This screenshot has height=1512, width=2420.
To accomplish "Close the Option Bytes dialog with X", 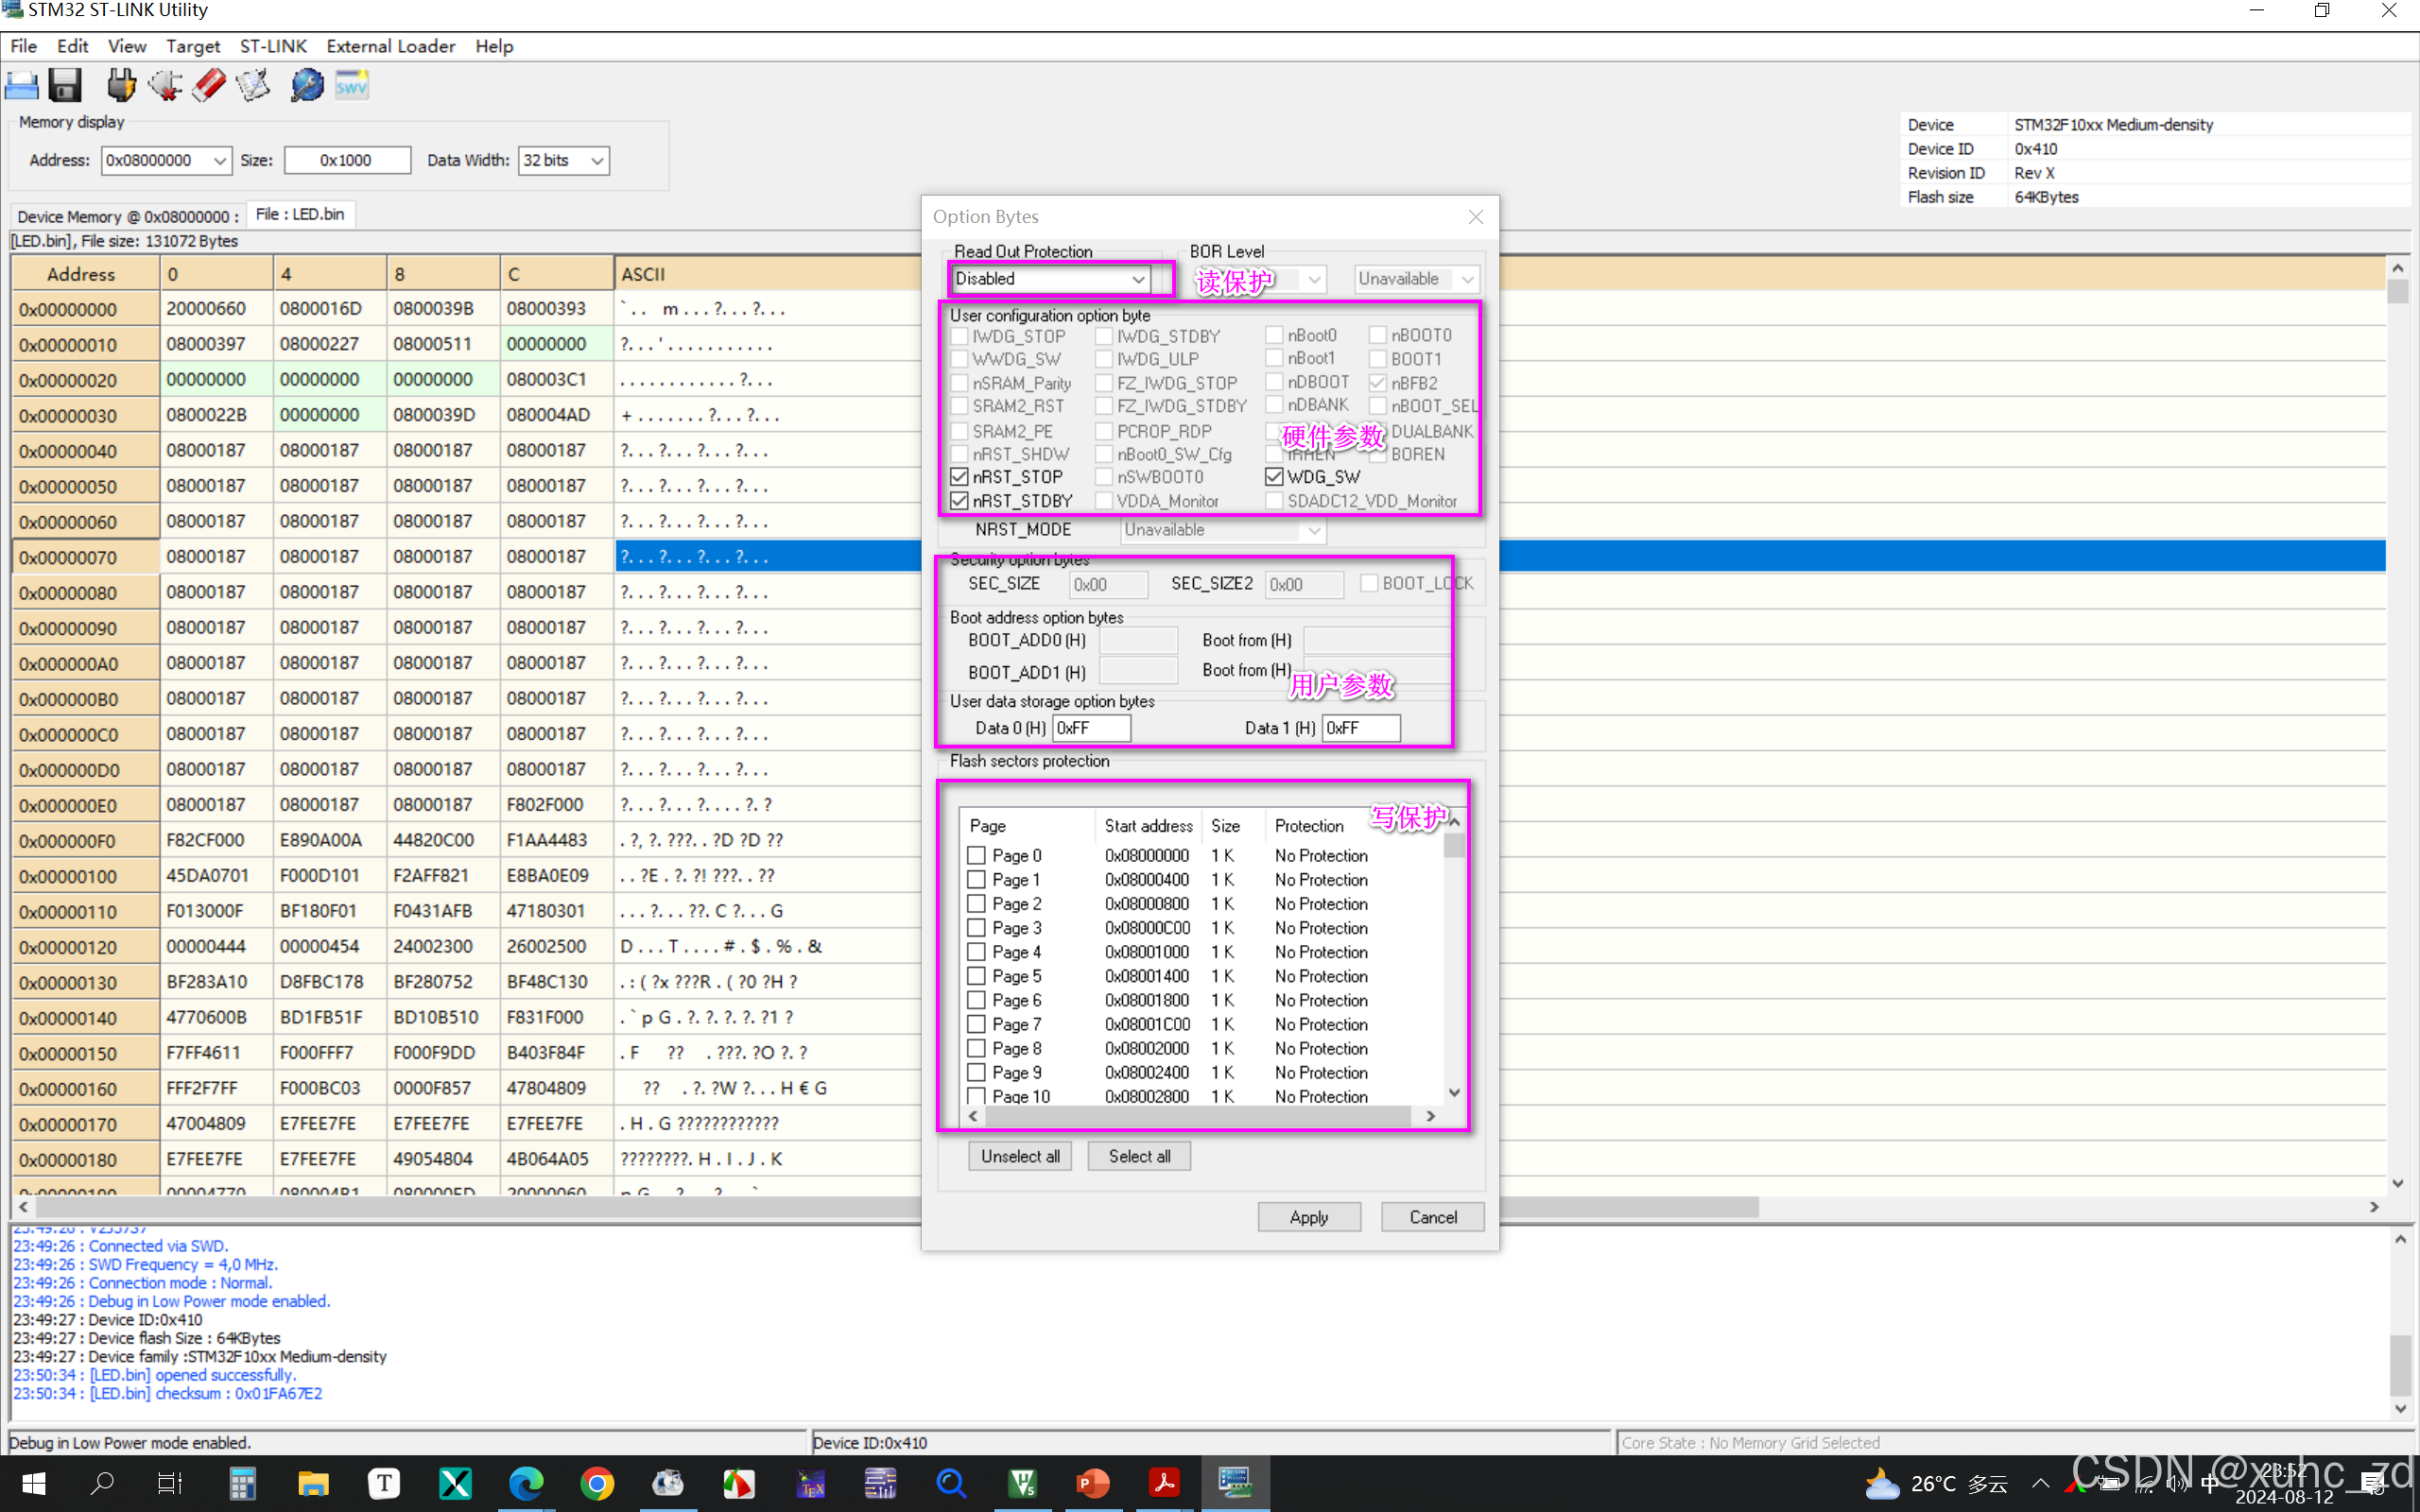I will click(x=1475, y=217).
